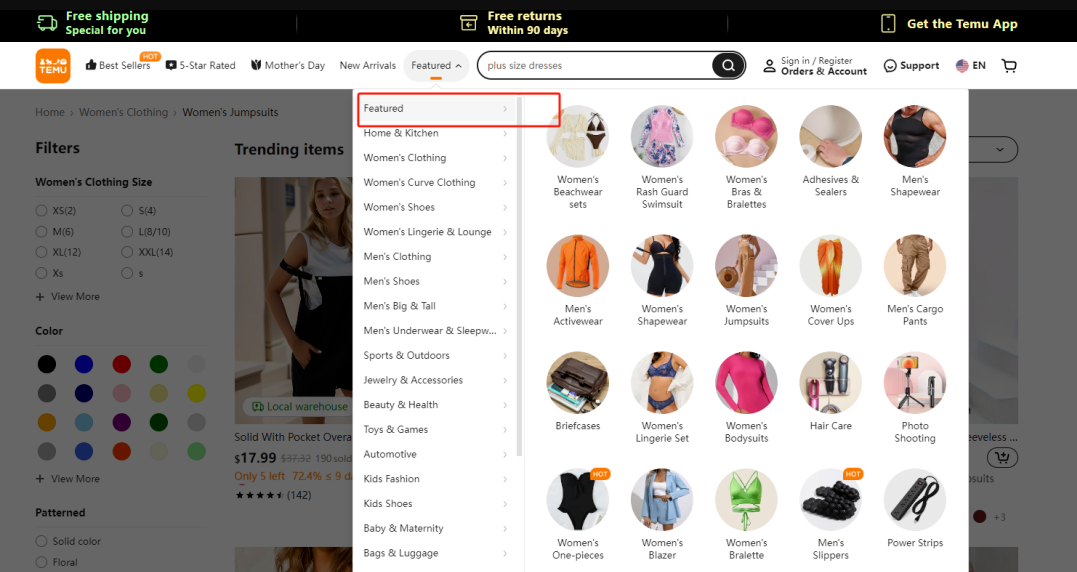Viewport: 1077px width, 572px height.
Task: Click the account person icon
Action: [769, 66]
